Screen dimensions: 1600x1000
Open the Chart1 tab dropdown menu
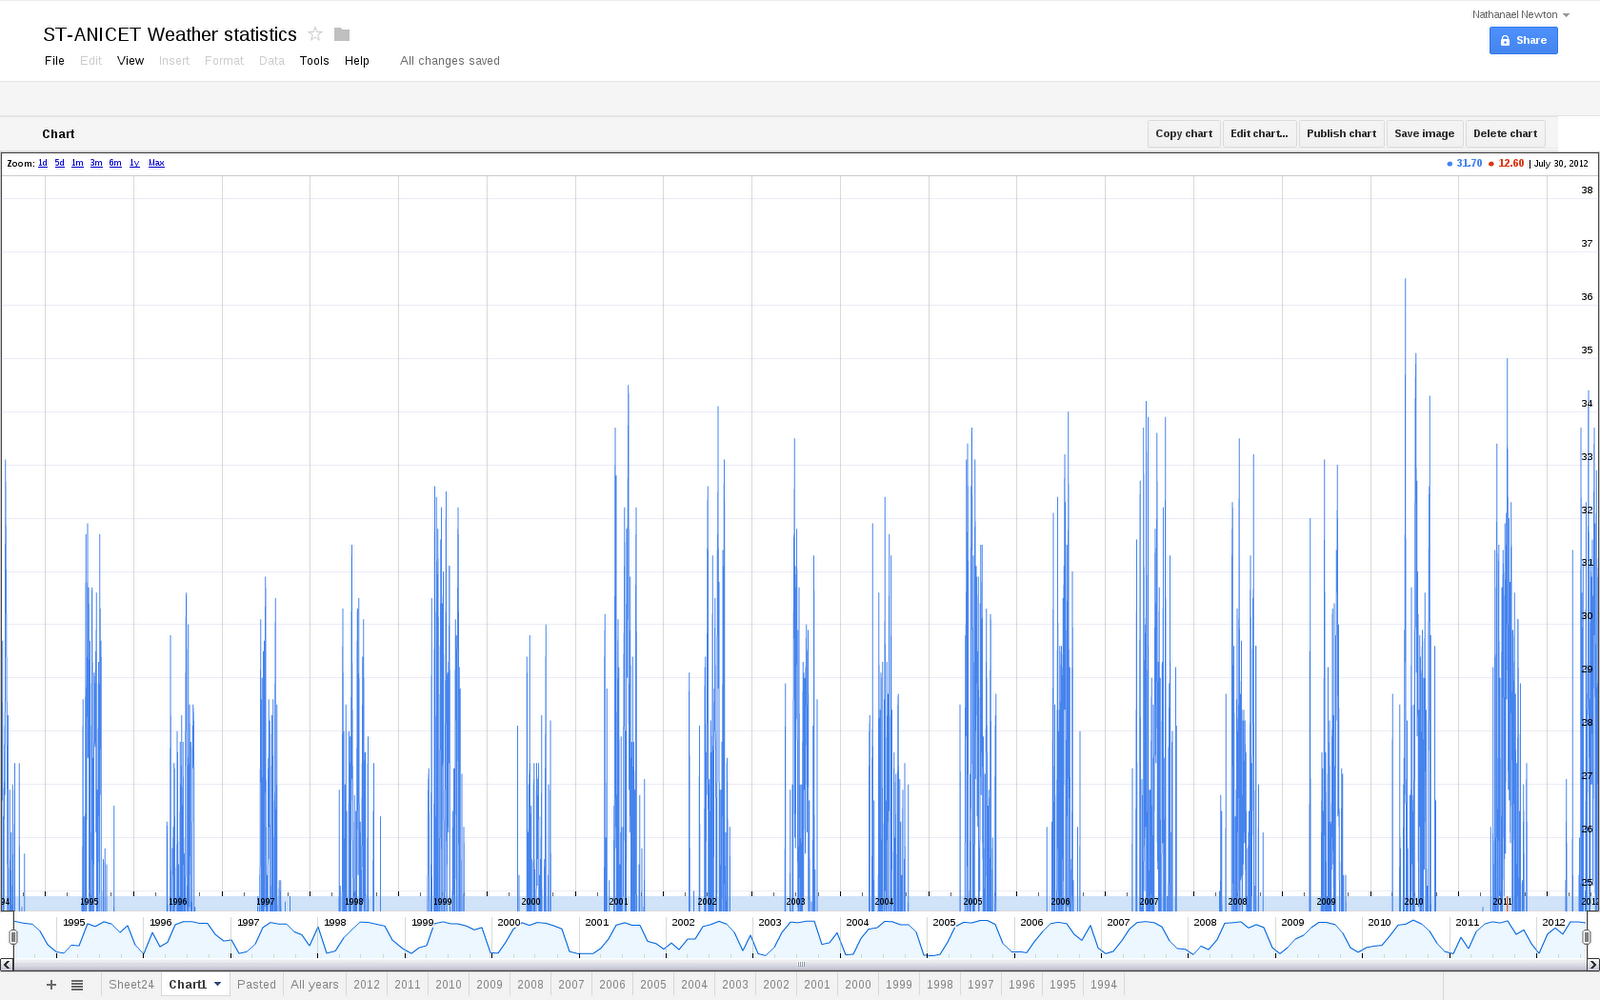[216, 984]
